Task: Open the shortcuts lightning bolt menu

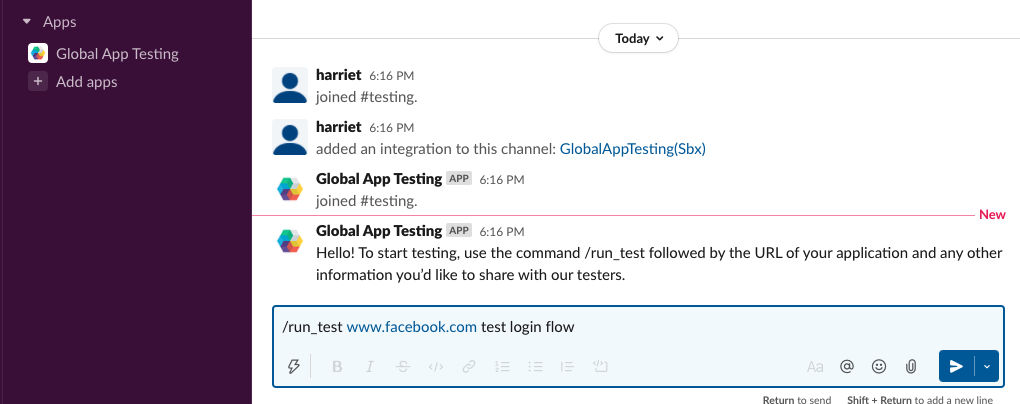Action: (x=294, y=366)
